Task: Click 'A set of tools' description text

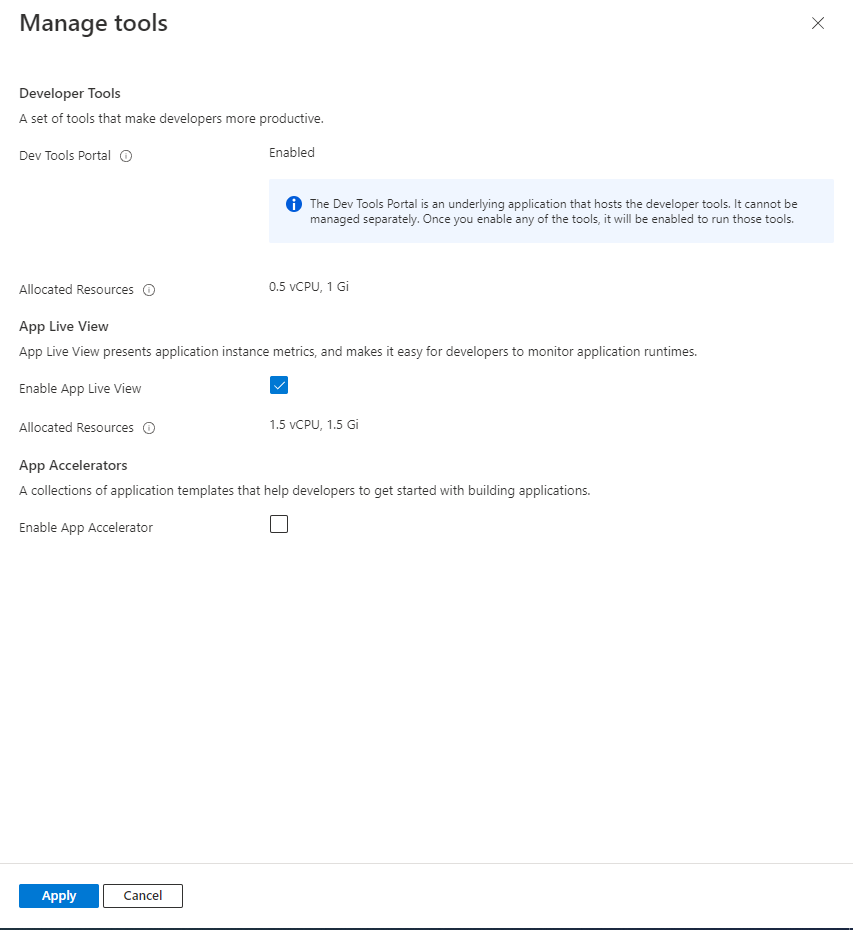Action: pos(171,119)
